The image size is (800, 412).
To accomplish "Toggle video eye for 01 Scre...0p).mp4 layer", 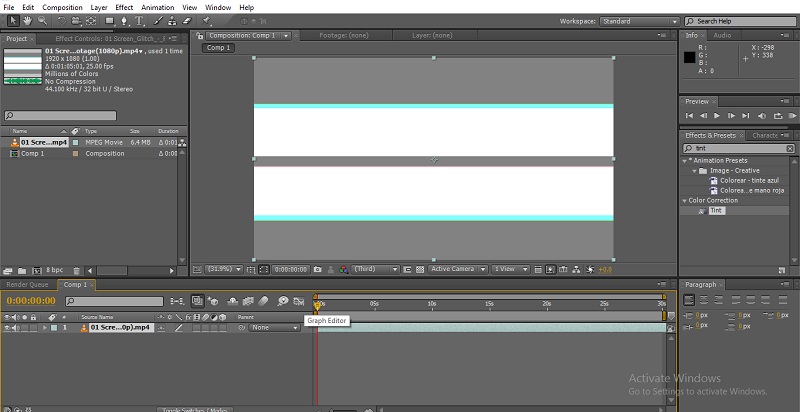I will pyautogui.click(x=7, y=328).
